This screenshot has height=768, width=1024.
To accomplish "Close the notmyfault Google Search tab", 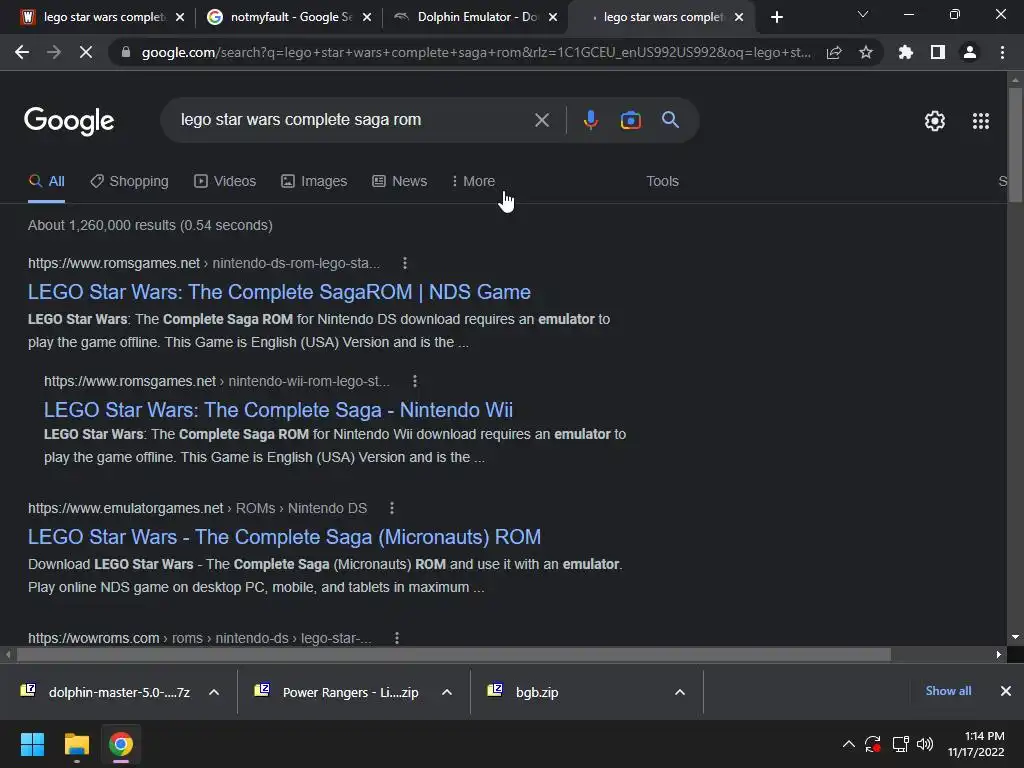I will pyautogui.click(x=367, y=17).
